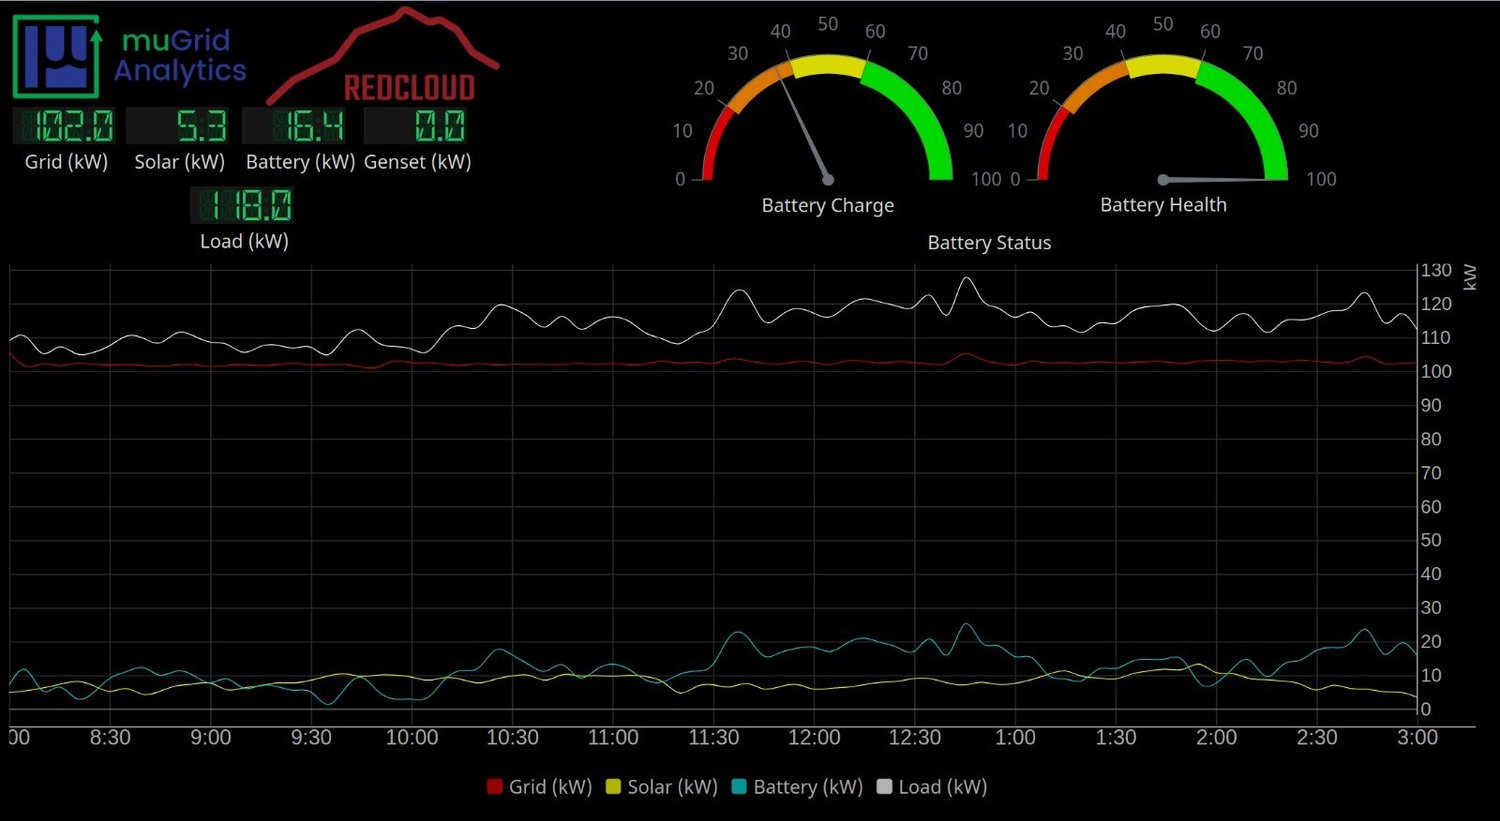
Task: Click the Solar (kW) digital readout
Action: [x=180, y=125]
